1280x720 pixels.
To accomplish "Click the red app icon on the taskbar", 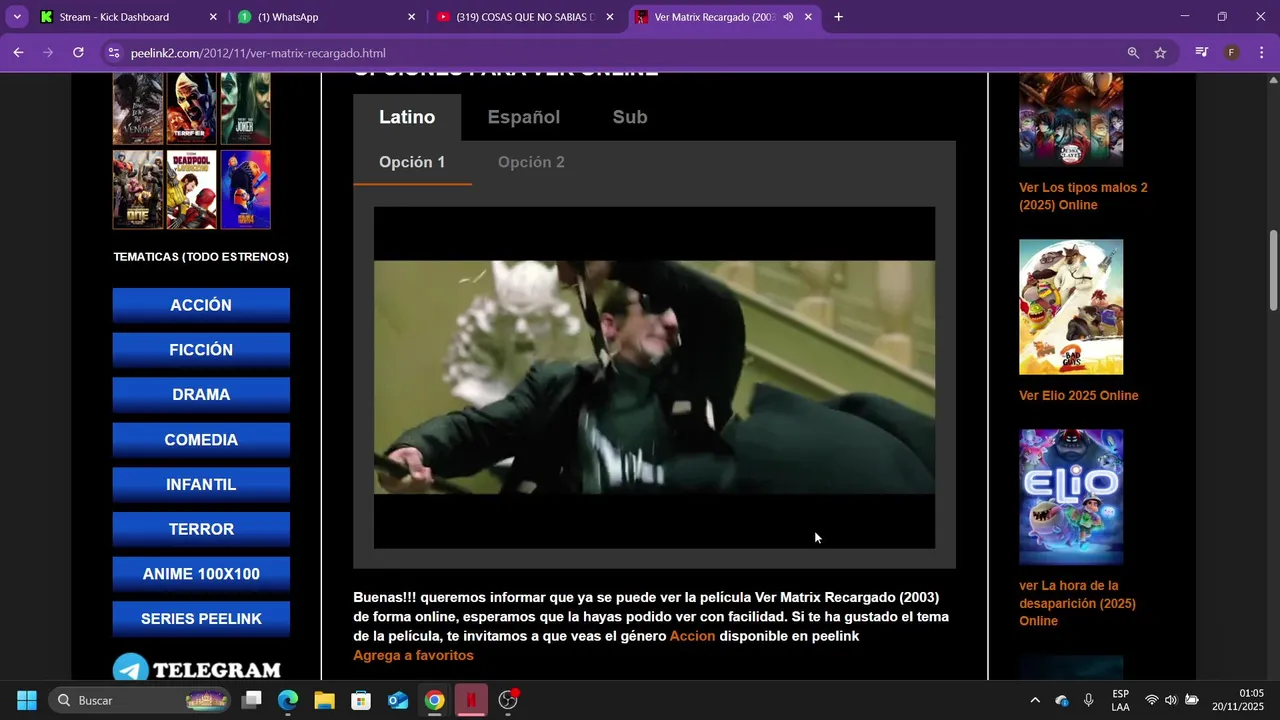I will pyautogui.click(x=471, y=700).
